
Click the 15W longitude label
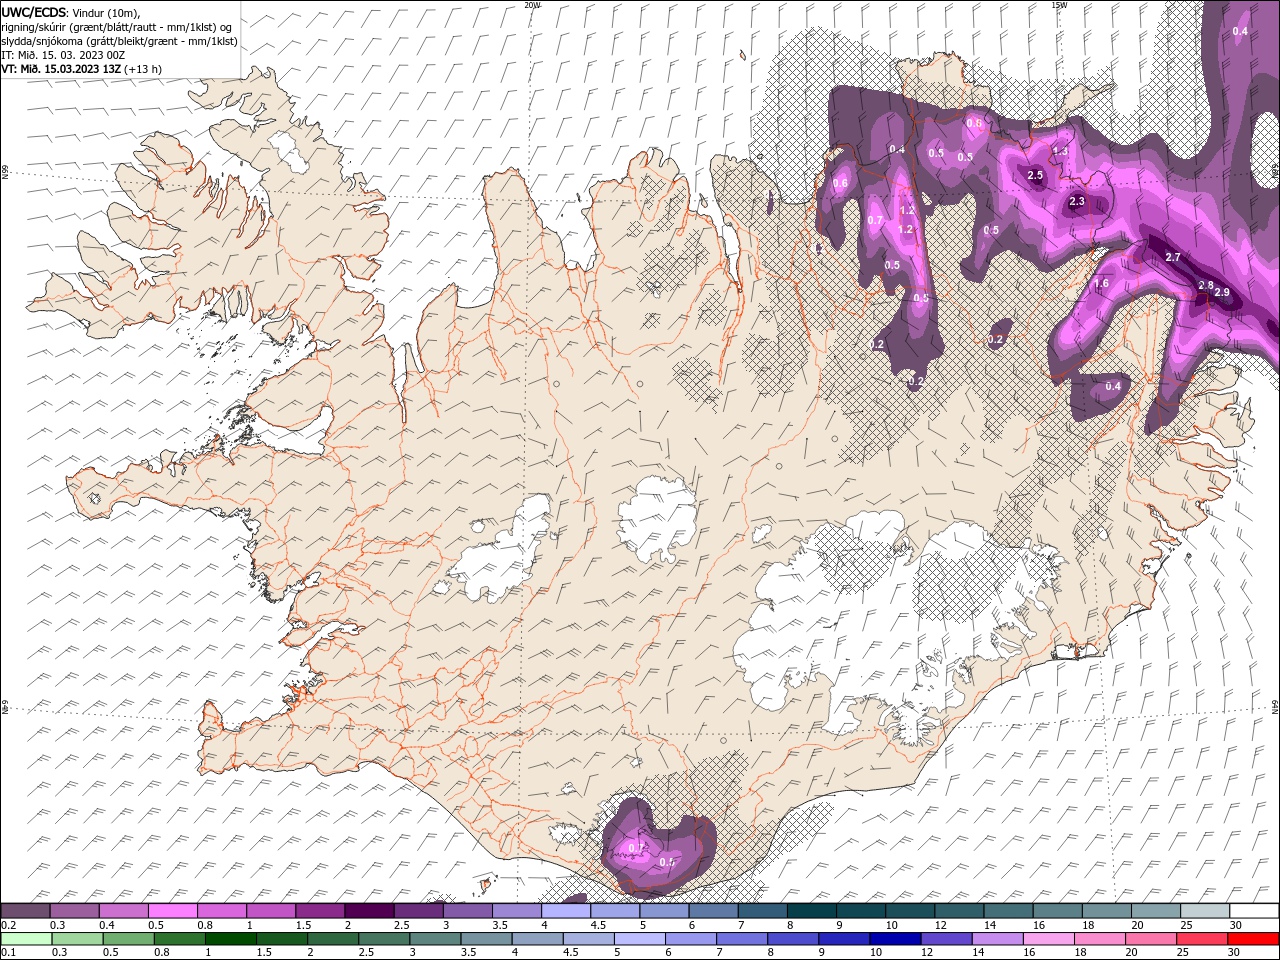point(1059,4)
